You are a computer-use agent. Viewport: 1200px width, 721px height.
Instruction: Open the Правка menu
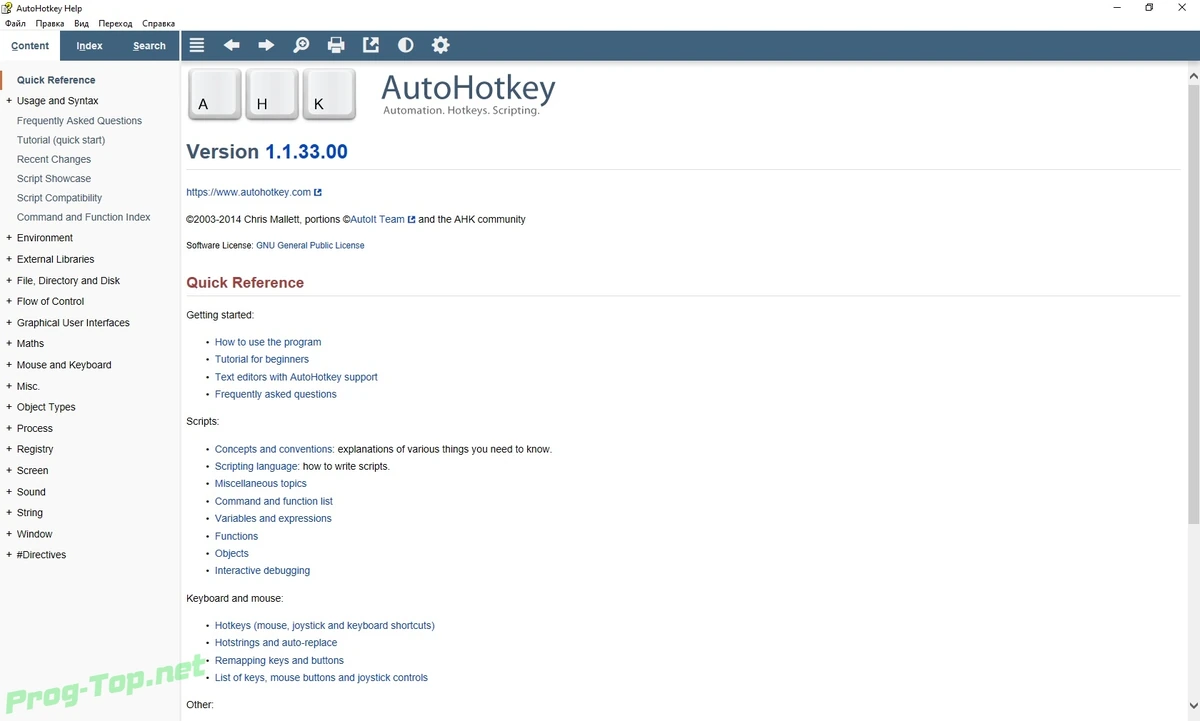(x=50, y=23)
